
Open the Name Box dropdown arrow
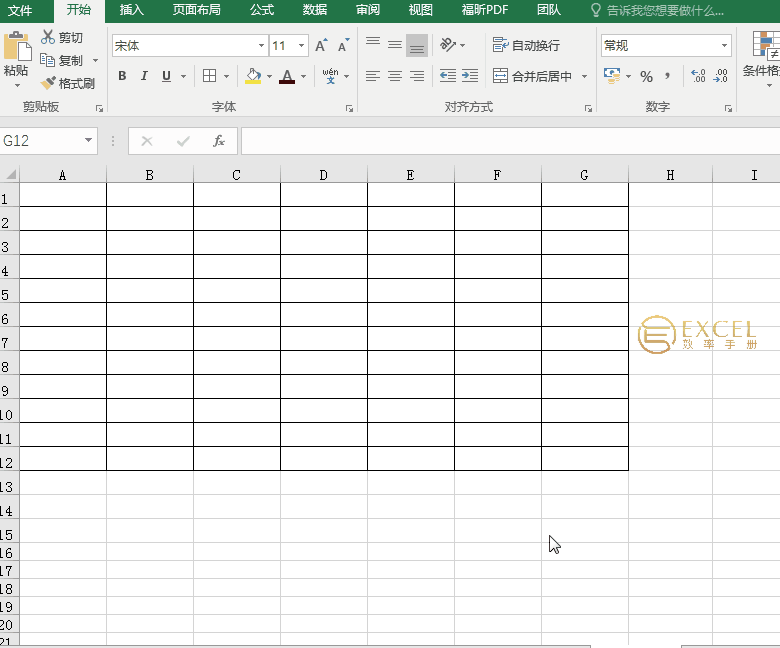pyautogui.click(x=88, y=140)
